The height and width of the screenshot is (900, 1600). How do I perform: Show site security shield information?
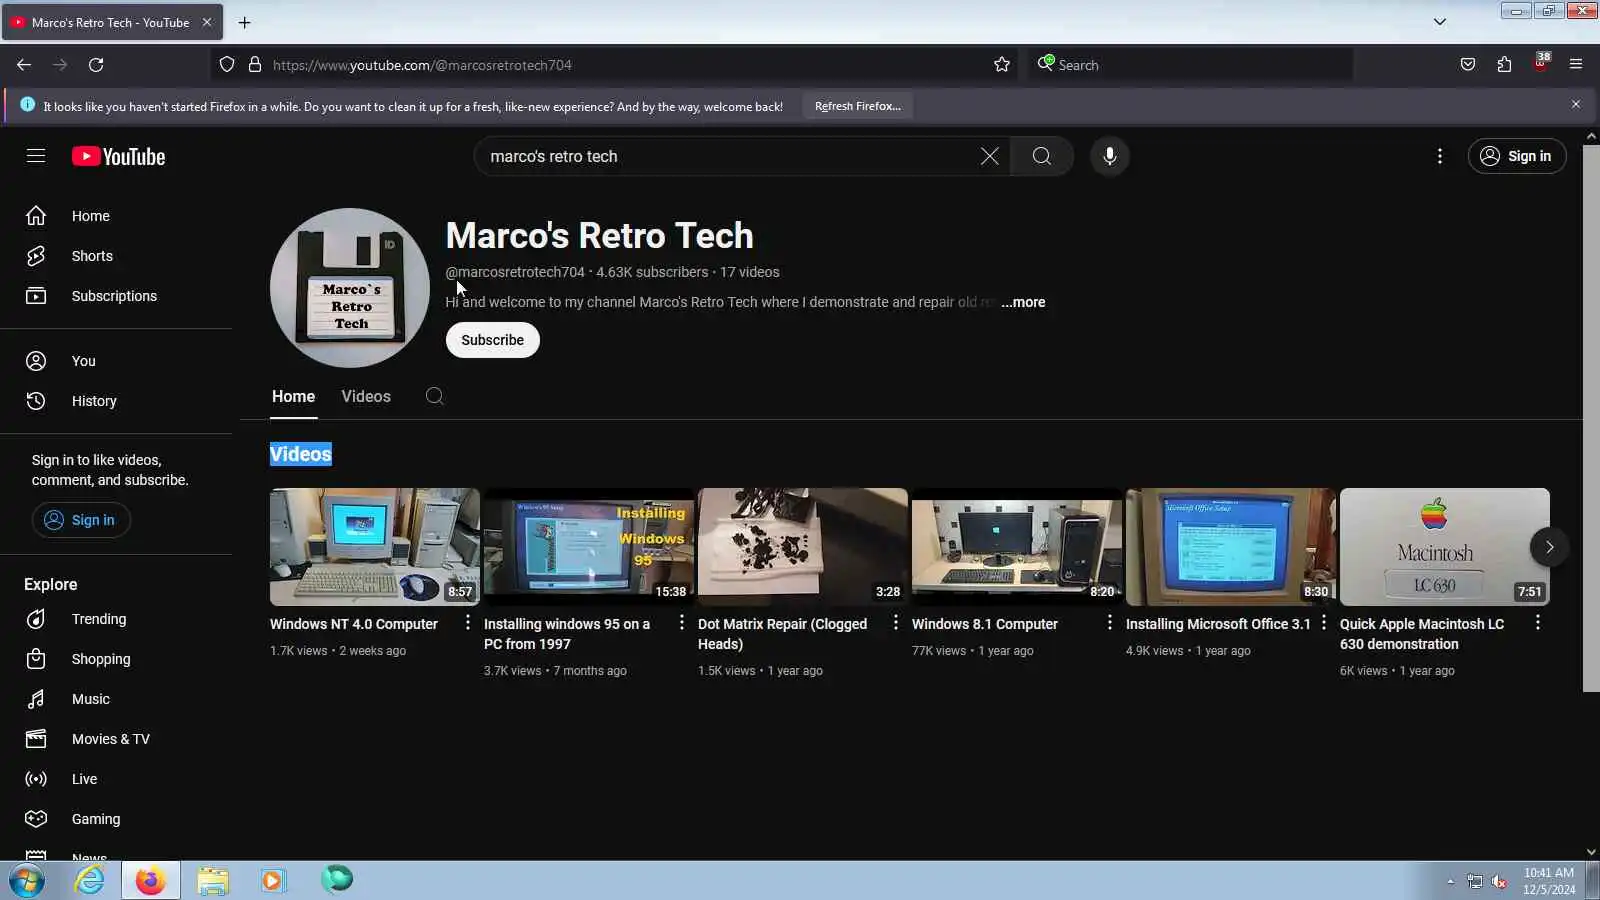pyautogui.click(x=227, y=65)
